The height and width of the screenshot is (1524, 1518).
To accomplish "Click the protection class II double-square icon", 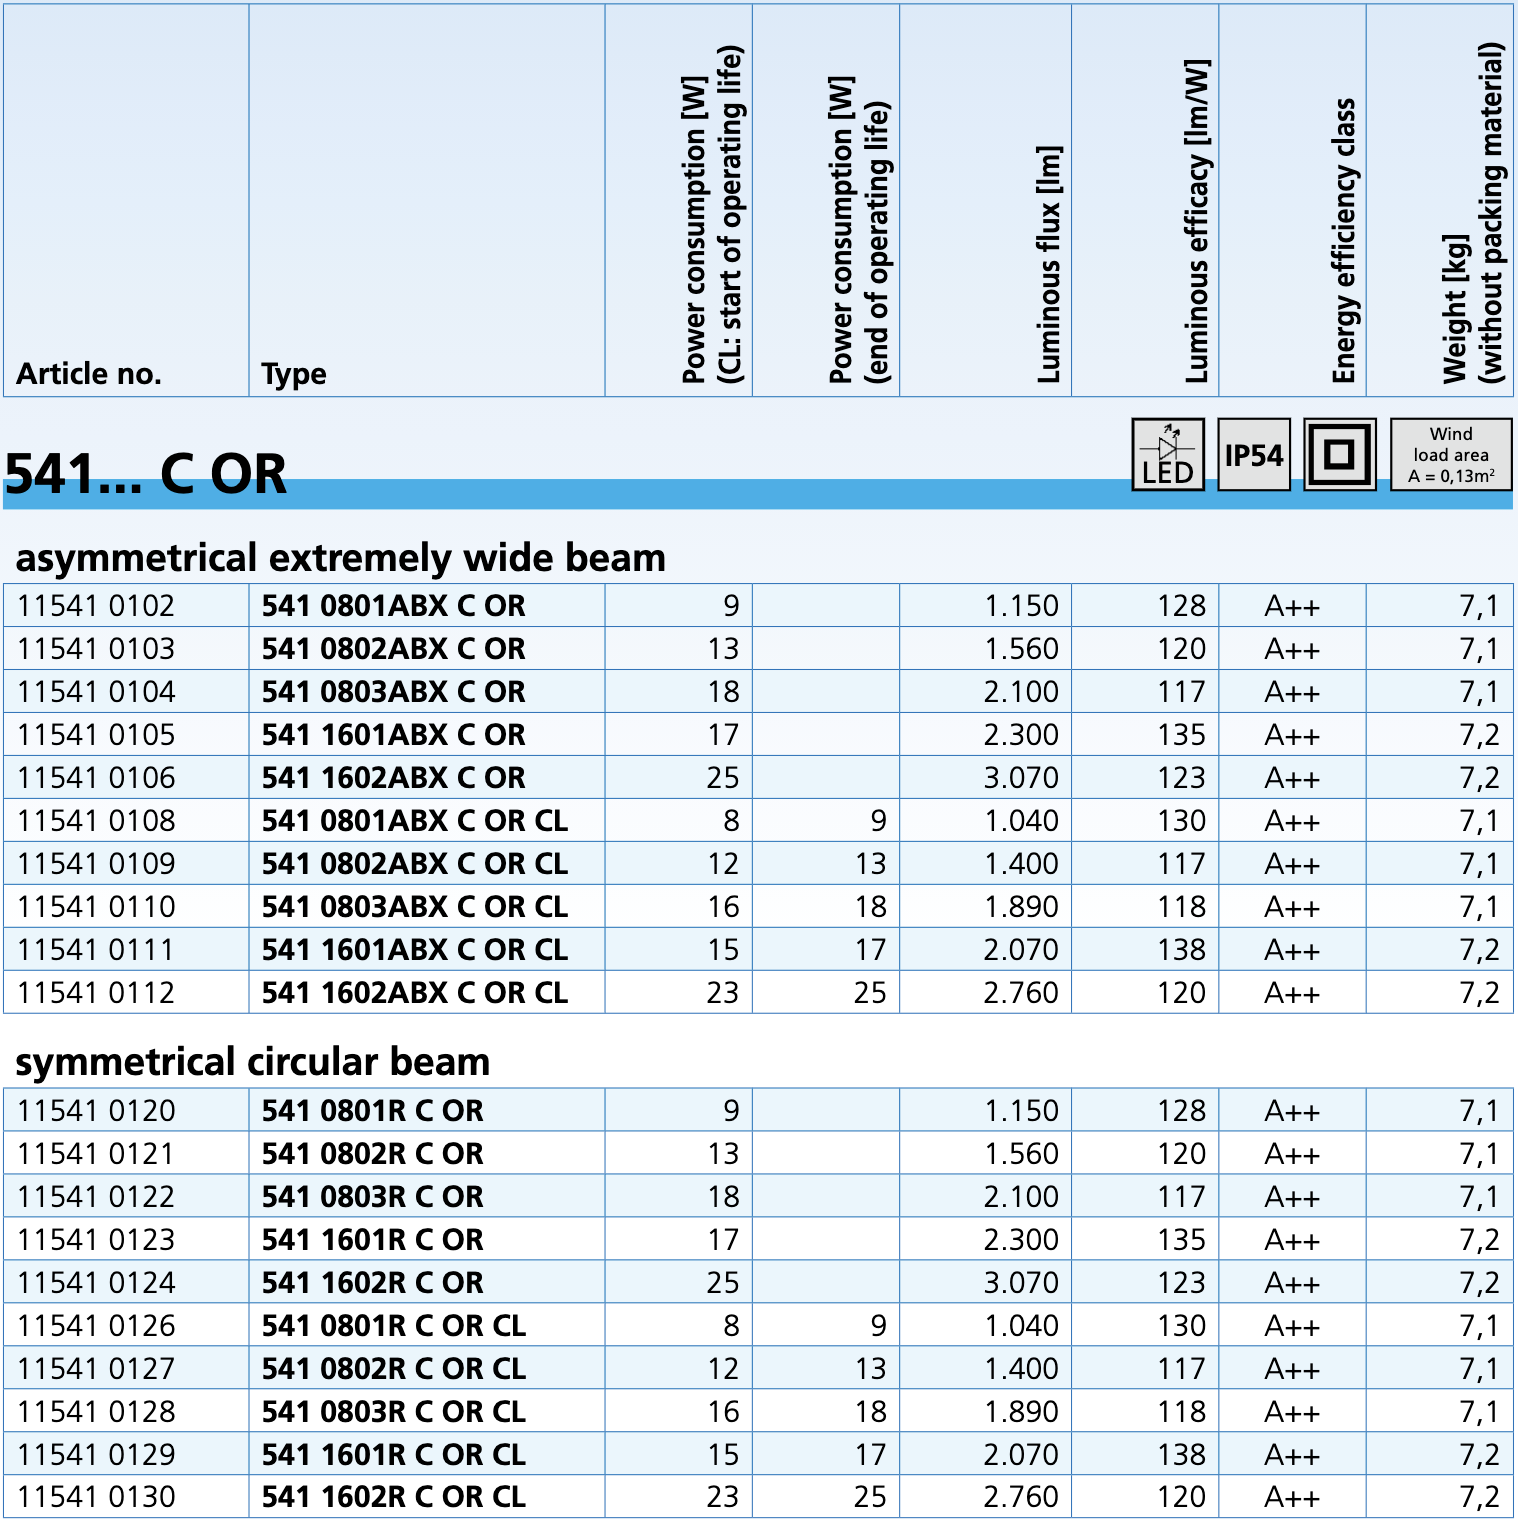I will (x=1340, y=455).
